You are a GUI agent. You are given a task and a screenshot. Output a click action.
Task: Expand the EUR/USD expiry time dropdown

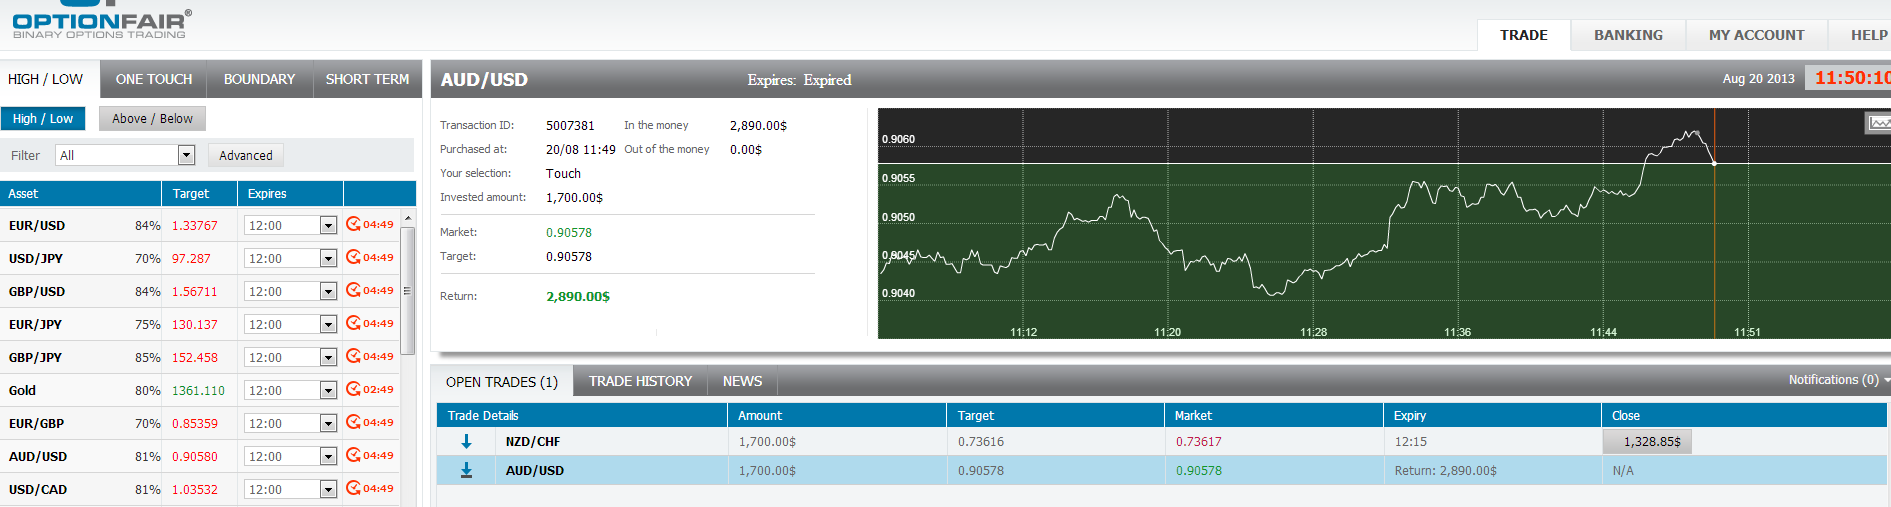pyautogui.click(x=328, y=226)
